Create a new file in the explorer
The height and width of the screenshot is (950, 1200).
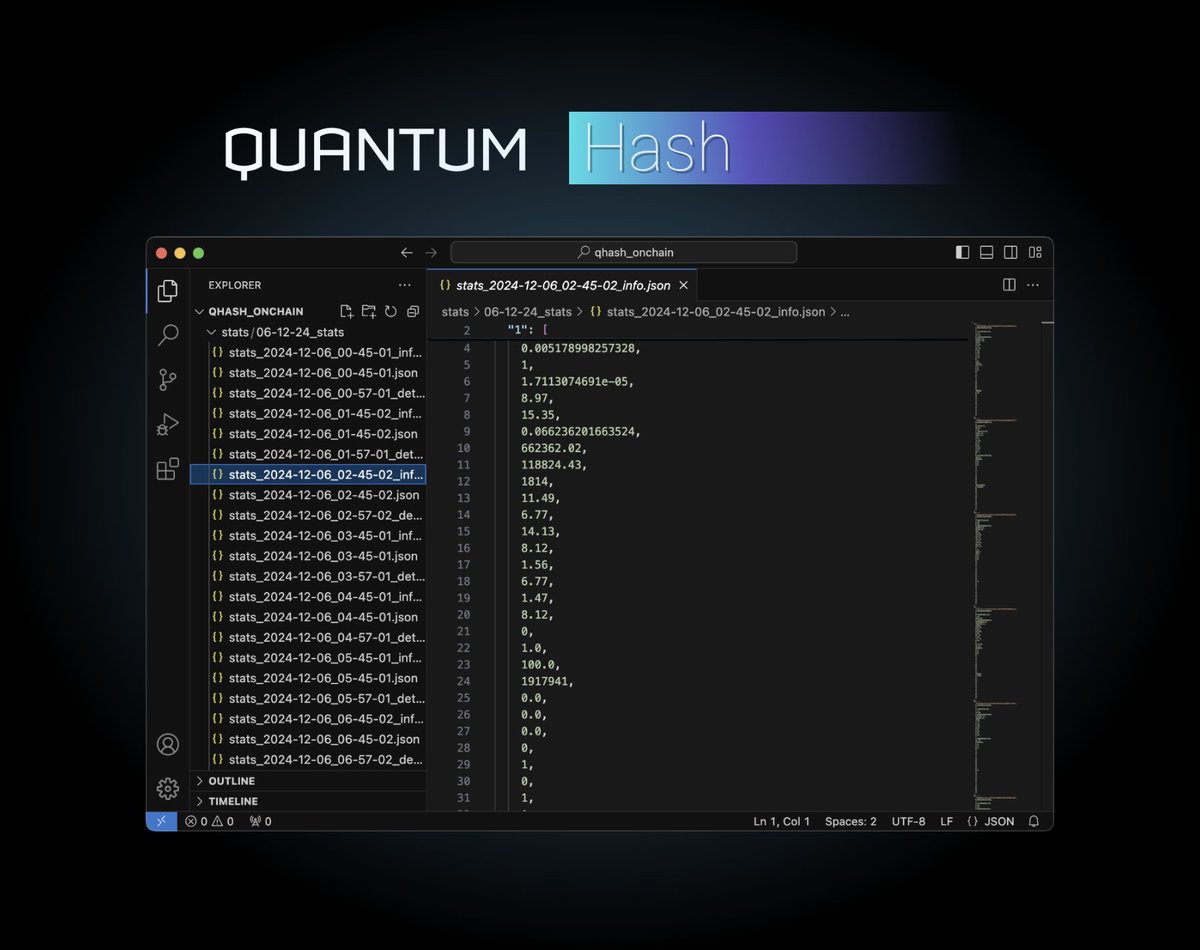pyautogui.click(x=344, y=311)
